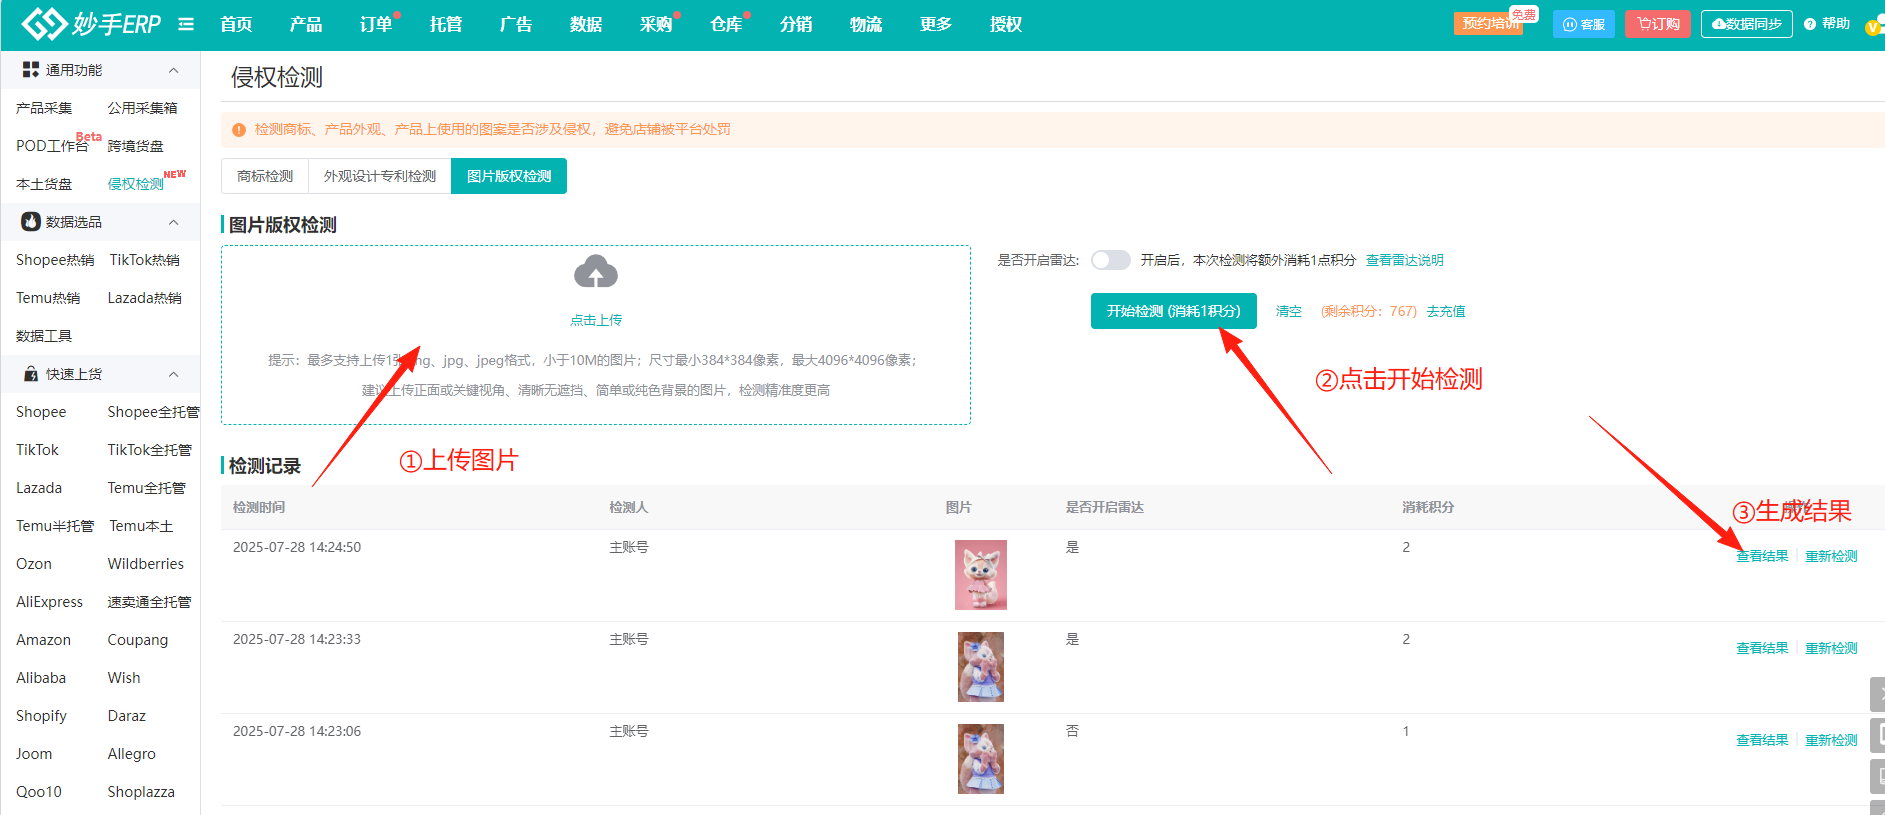View result for 14:23:06 record

[x=1762, y=740]
